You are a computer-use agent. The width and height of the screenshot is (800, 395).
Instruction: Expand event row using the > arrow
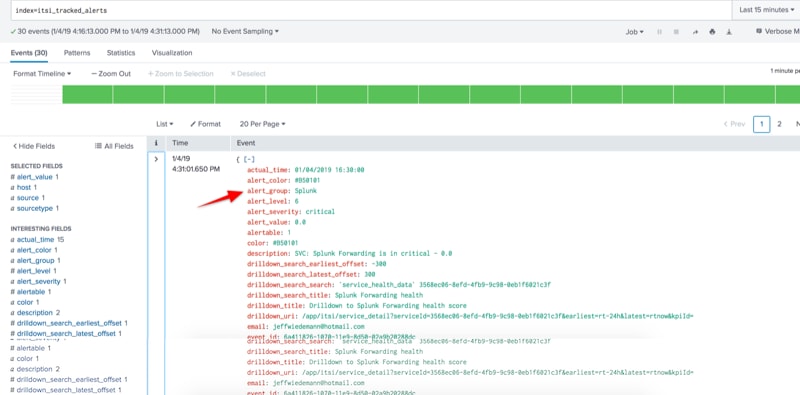tap(156, 159)
